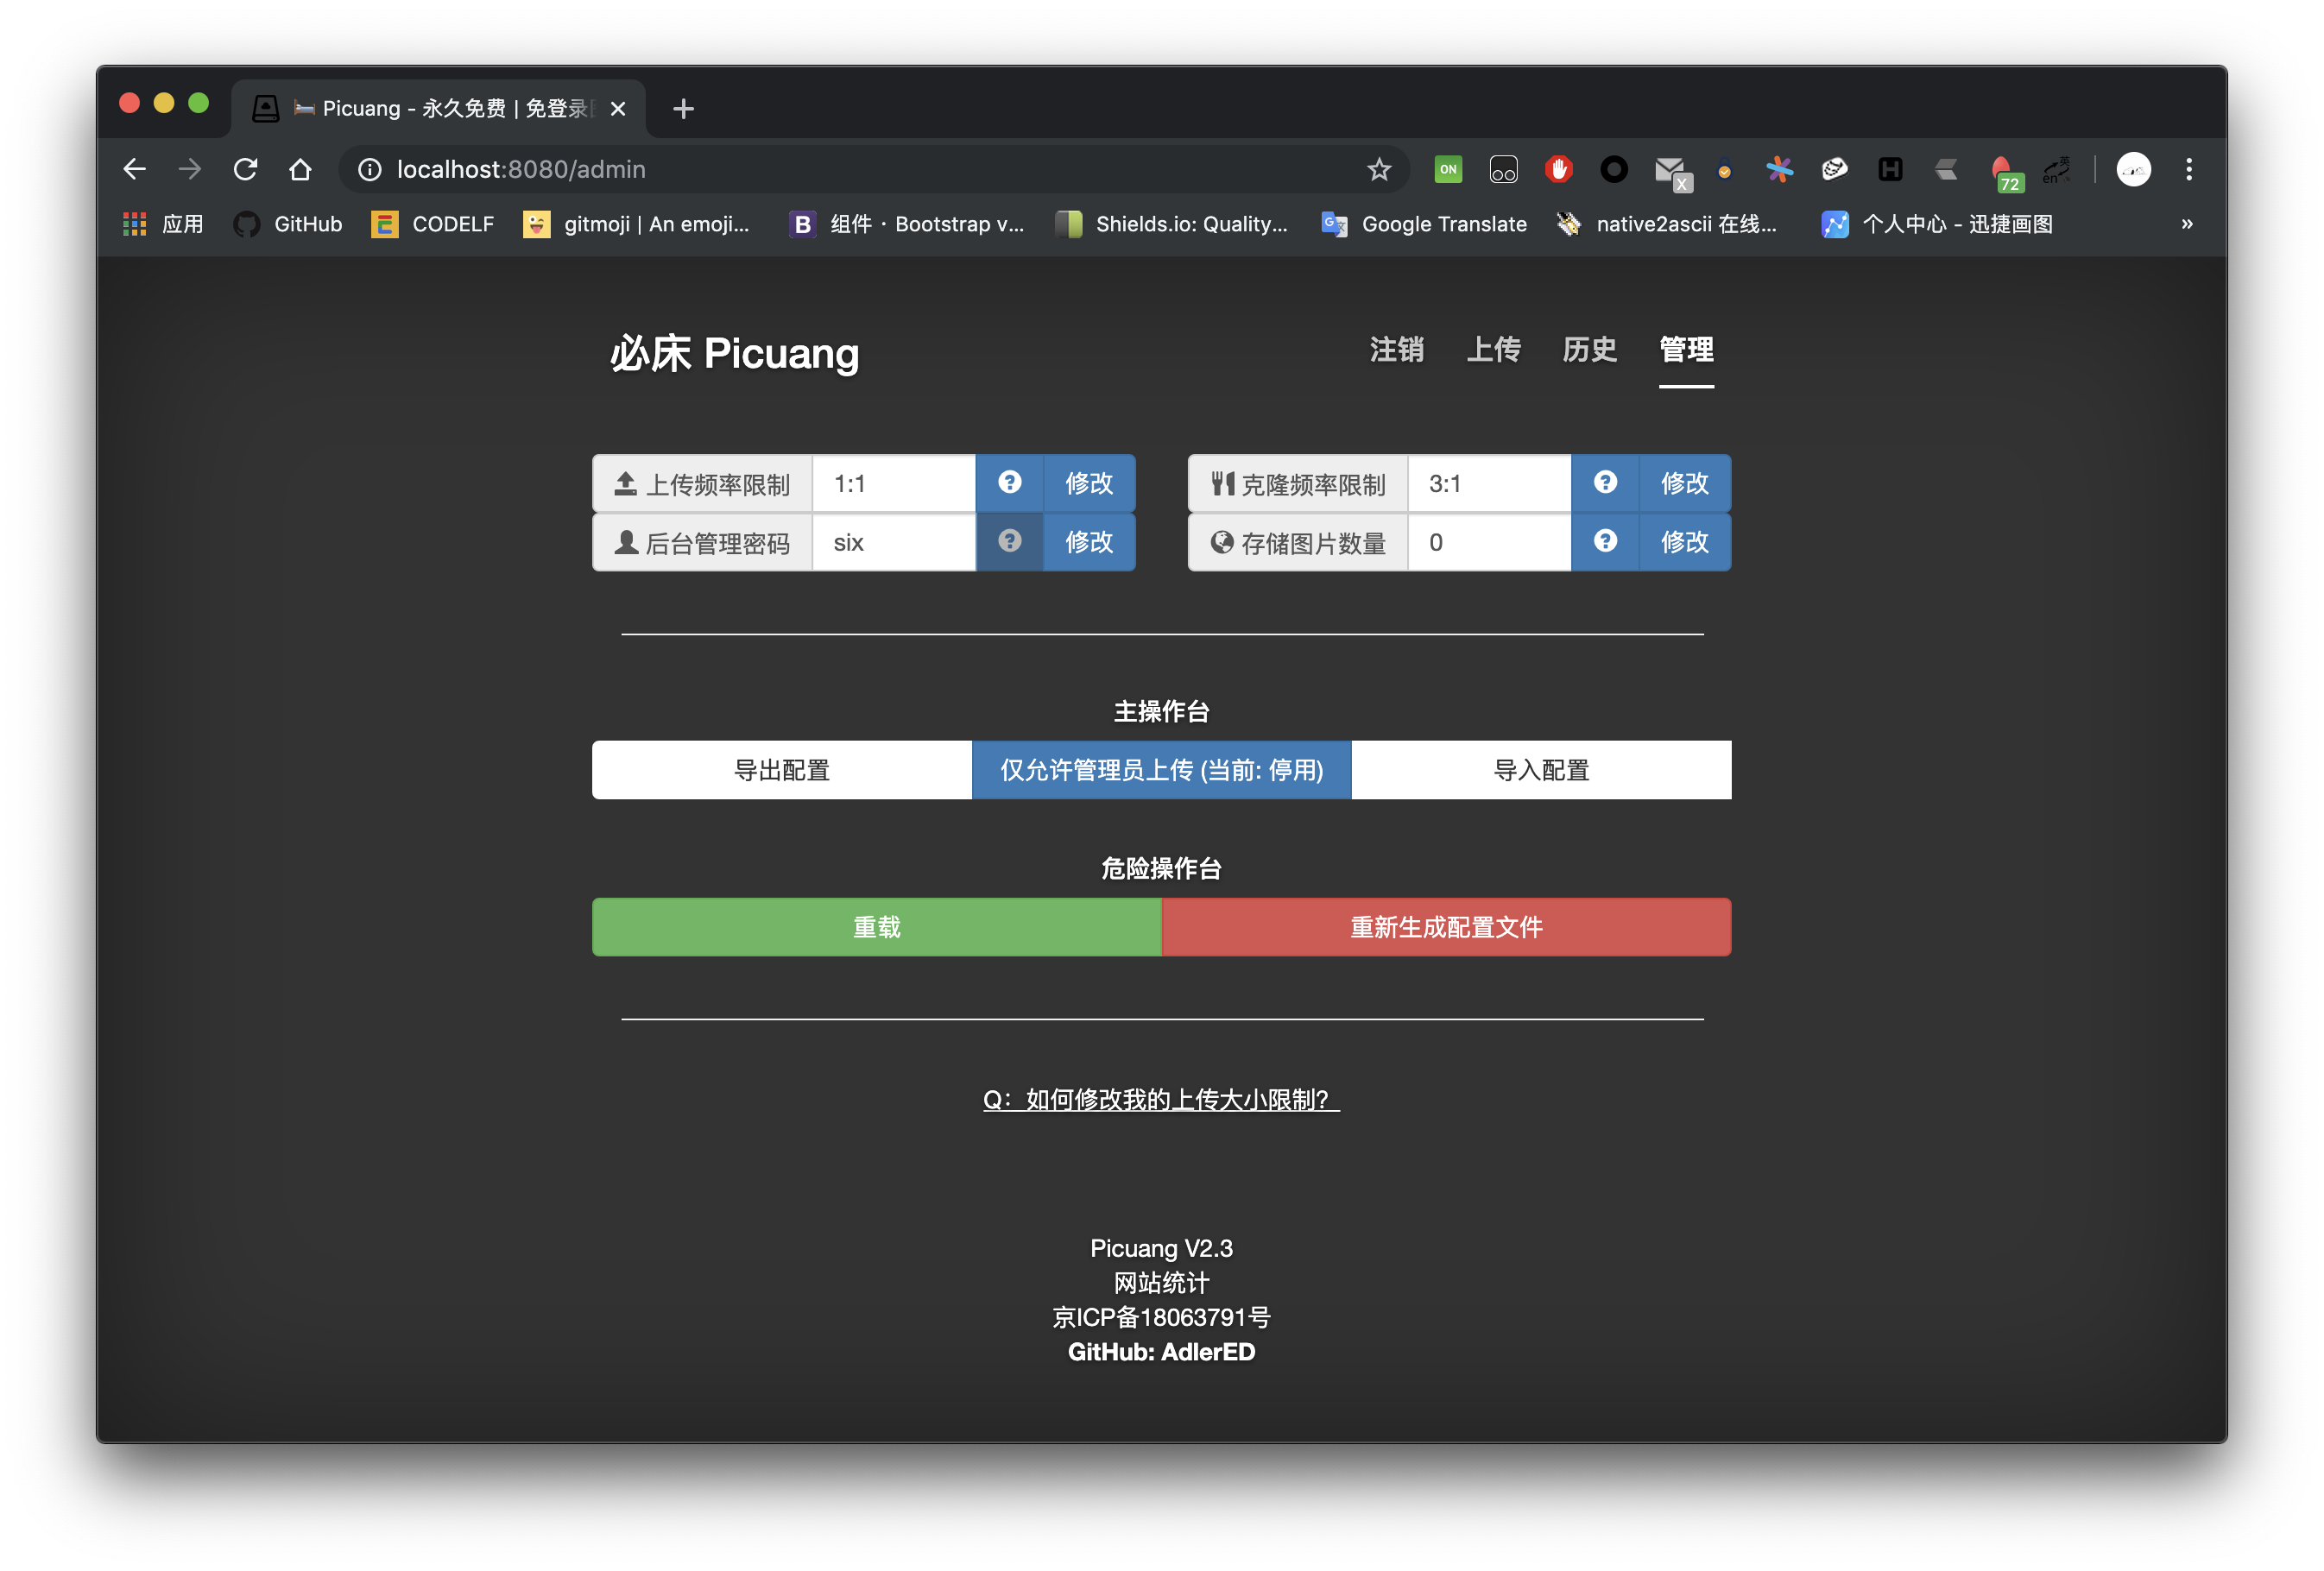Reload the page with refresh icon
Image resolution: width=2324 pixels, height=1571 pixels.
pos(245,169)
